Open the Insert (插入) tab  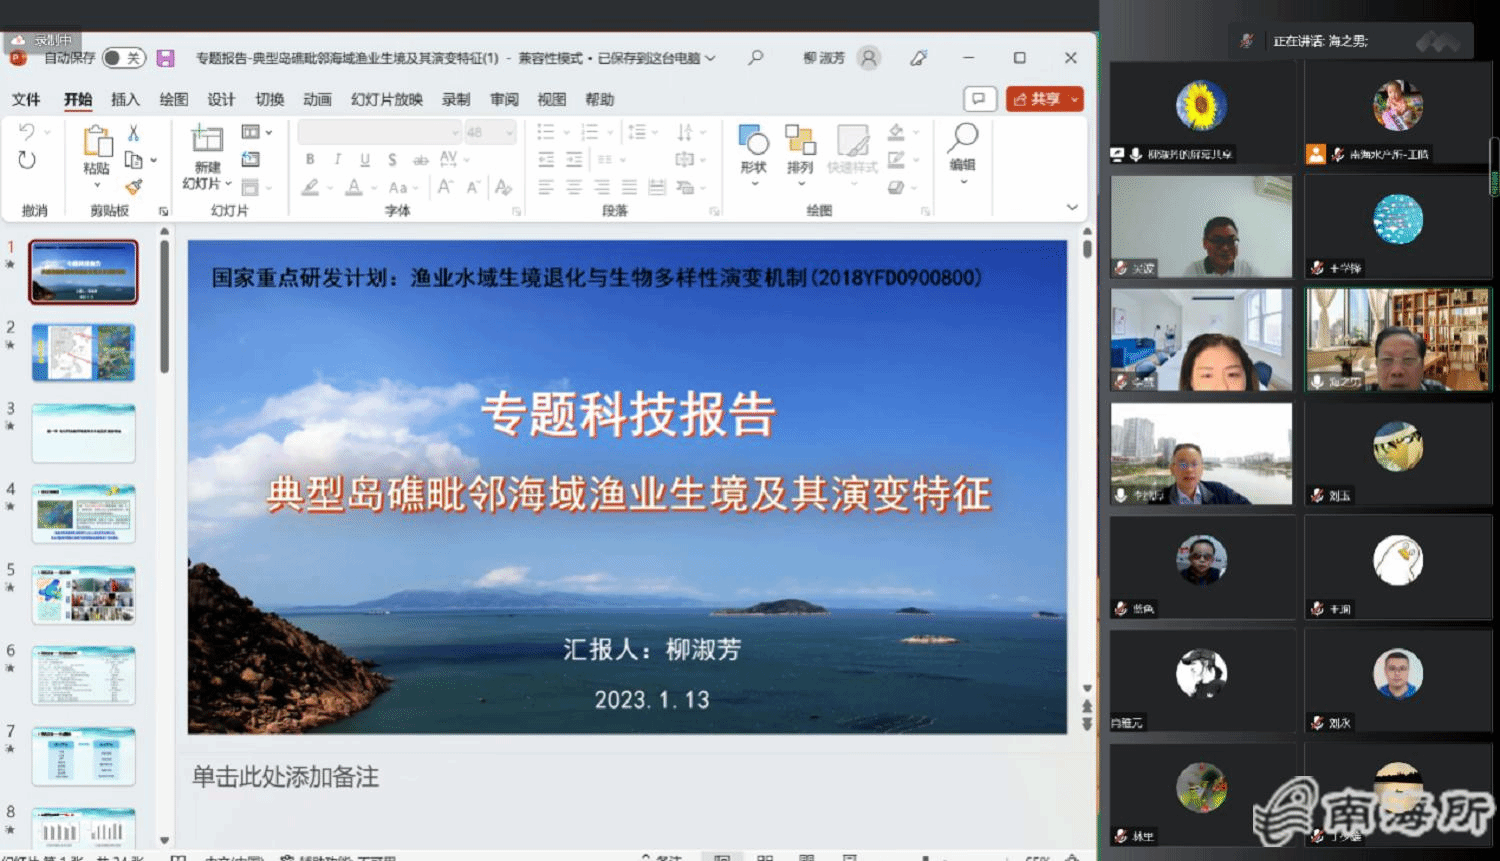point(125,99)
